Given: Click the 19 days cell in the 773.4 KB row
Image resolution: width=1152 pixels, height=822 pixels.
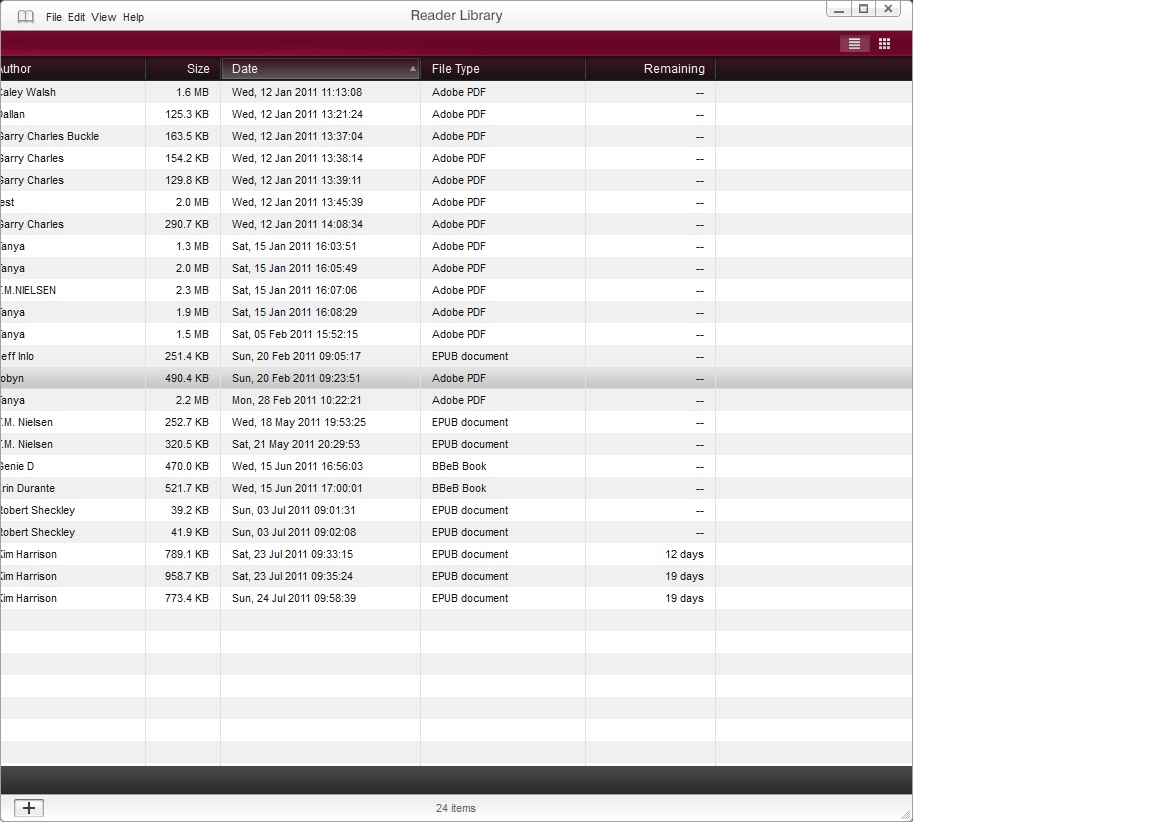Looking at the screenshot, I should click(x=684, y=599).
